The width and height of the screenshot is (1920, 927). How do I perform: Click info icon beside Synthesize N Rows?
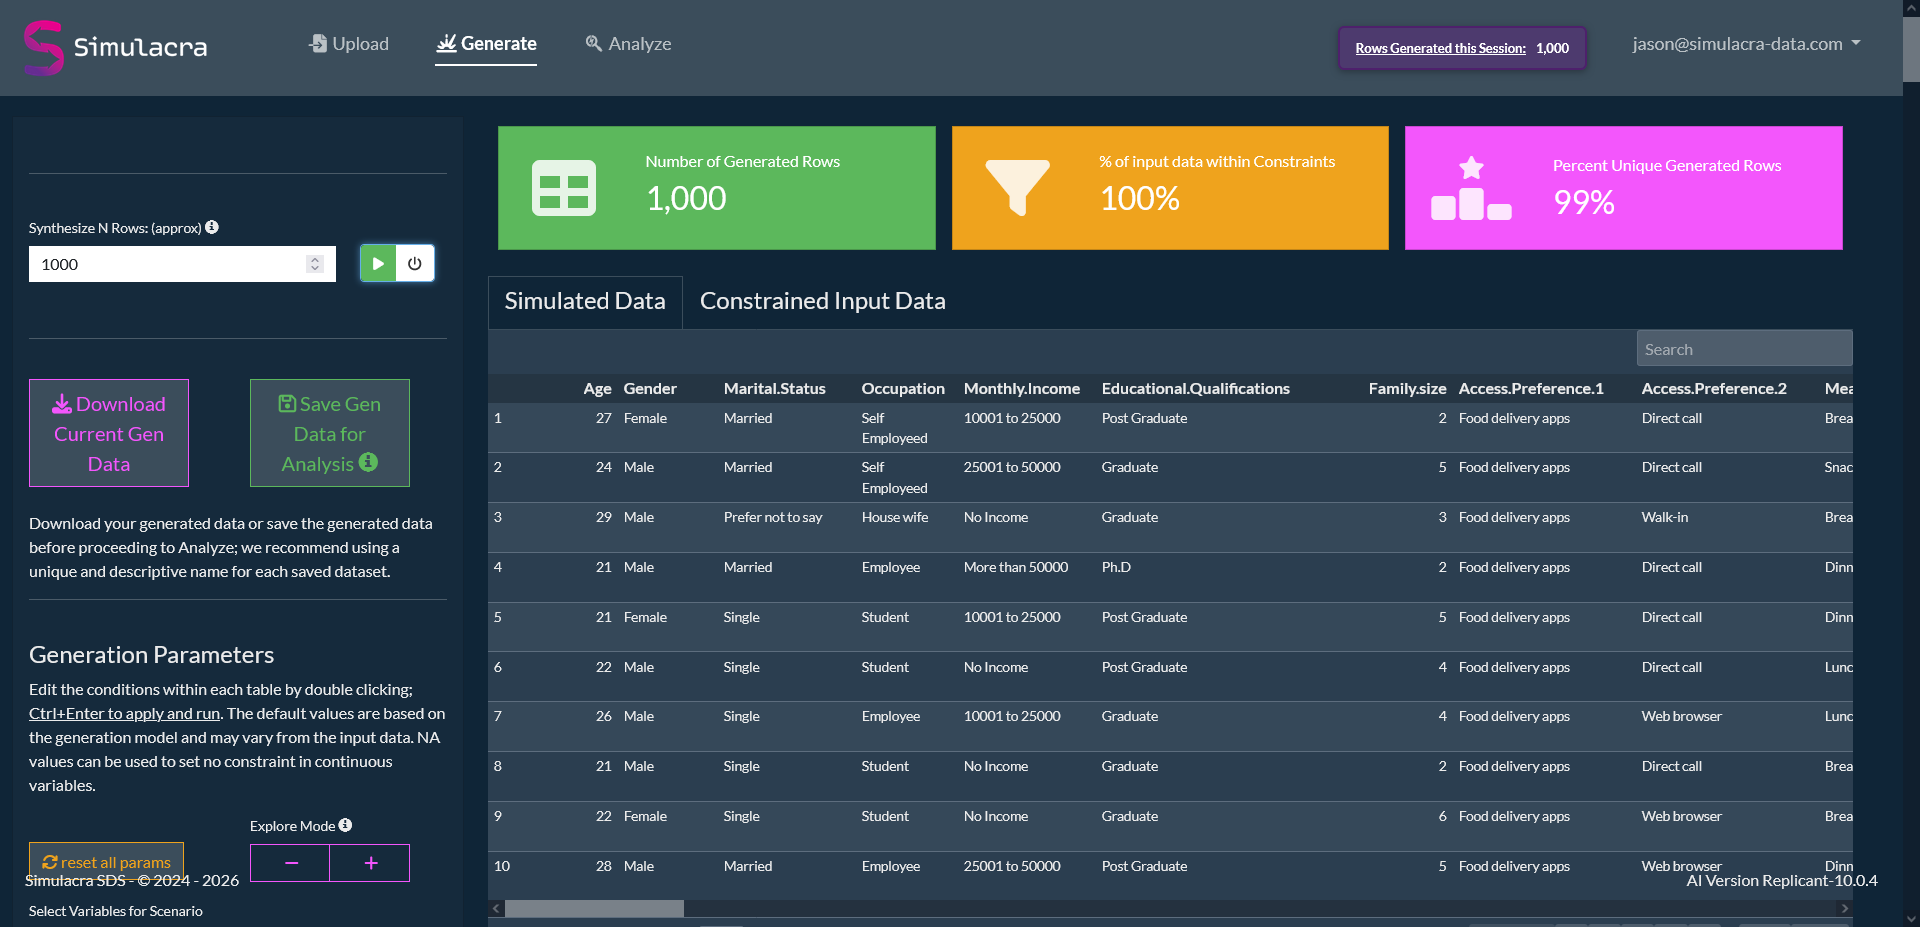tap(212, 227)
